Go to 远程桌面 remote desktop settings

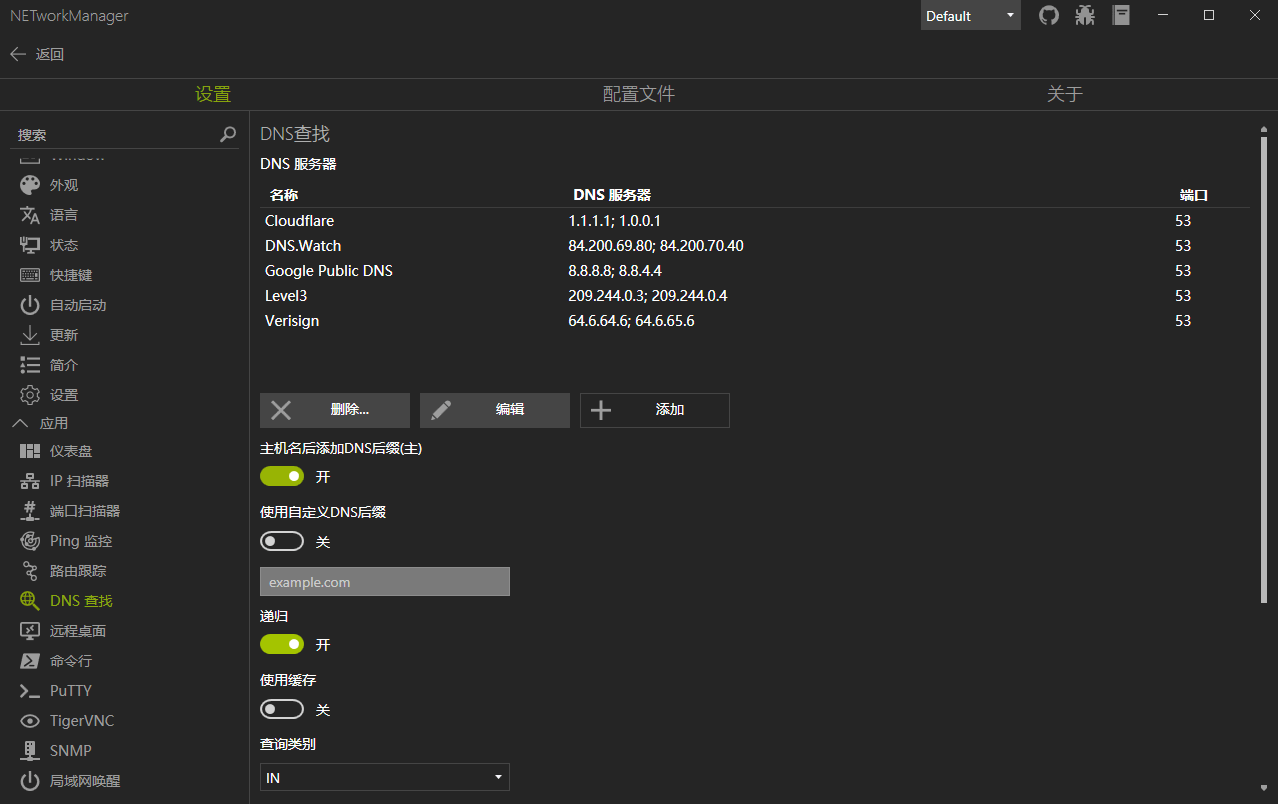pyautogui.click(x=77, y=631)
